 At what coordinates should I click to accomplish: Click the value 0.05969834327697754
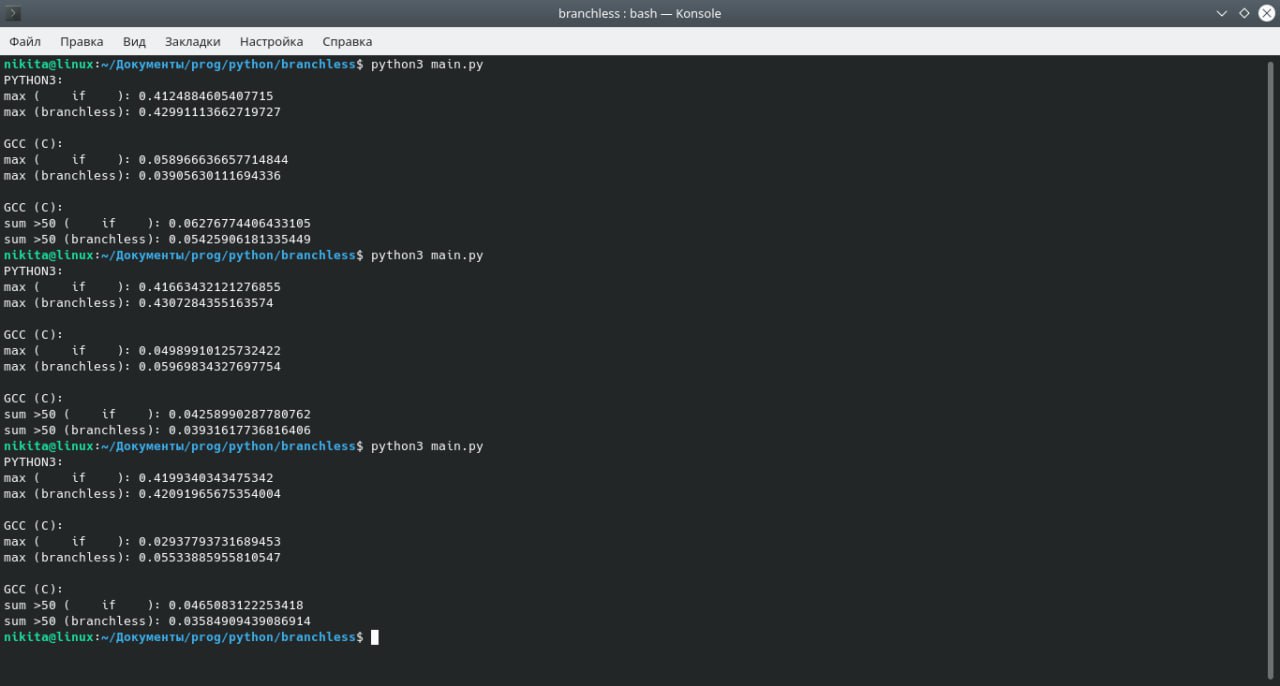[210, 366]
